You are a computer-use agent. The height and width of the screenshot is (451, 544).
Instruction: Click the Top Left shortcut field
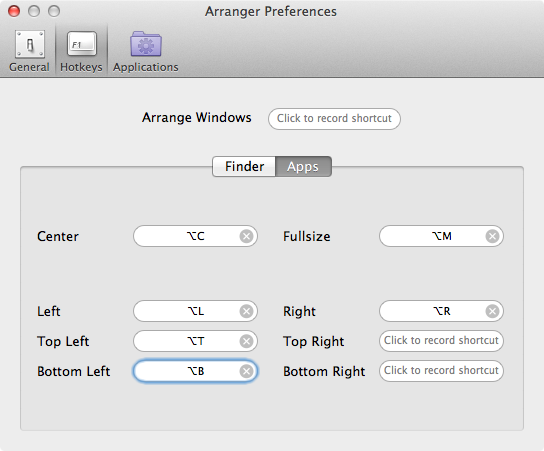[195, 341]
